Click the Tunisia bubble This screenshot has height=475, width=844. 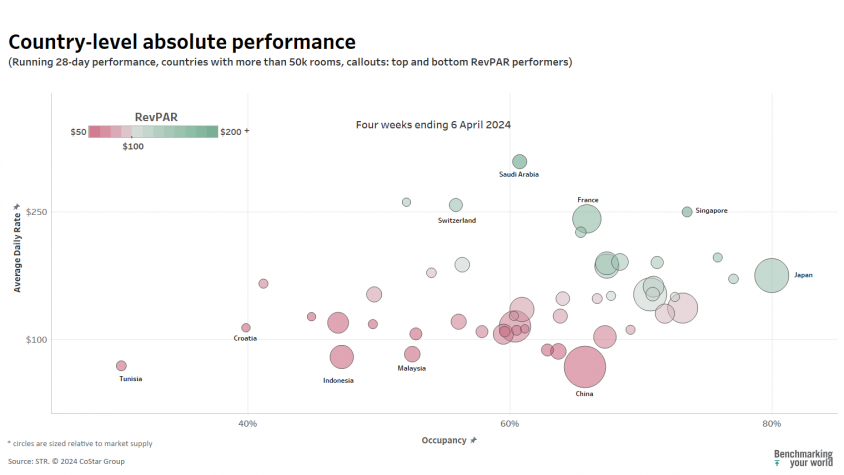click(x=121, y=366)
